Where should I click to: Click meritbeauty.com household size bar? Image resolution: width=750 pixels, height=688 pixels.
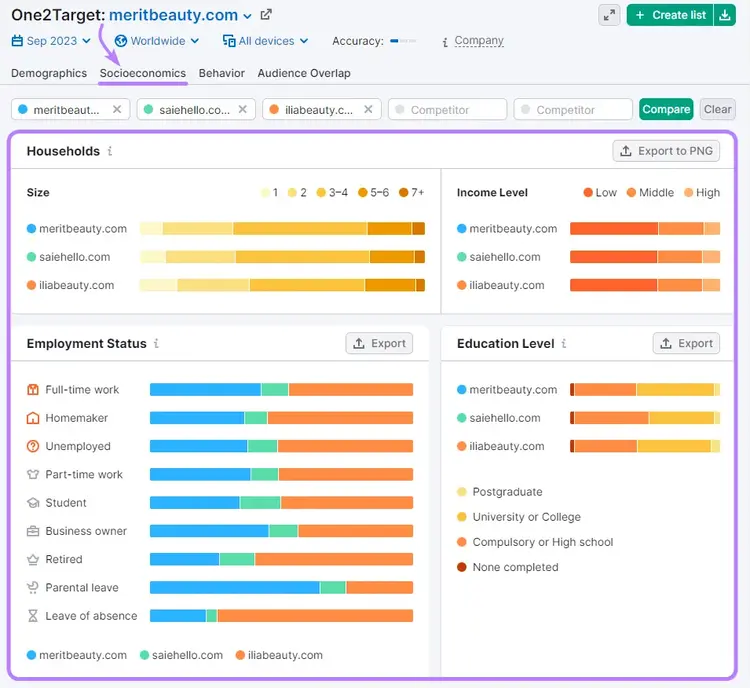coord(282,229)
